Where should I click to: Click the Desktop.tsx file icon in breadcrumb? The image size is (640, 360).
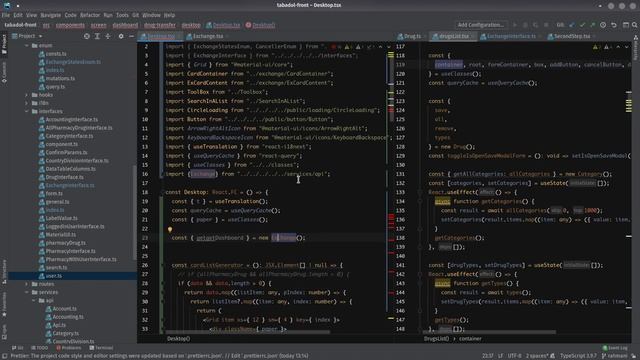click(x=209, y=25)
